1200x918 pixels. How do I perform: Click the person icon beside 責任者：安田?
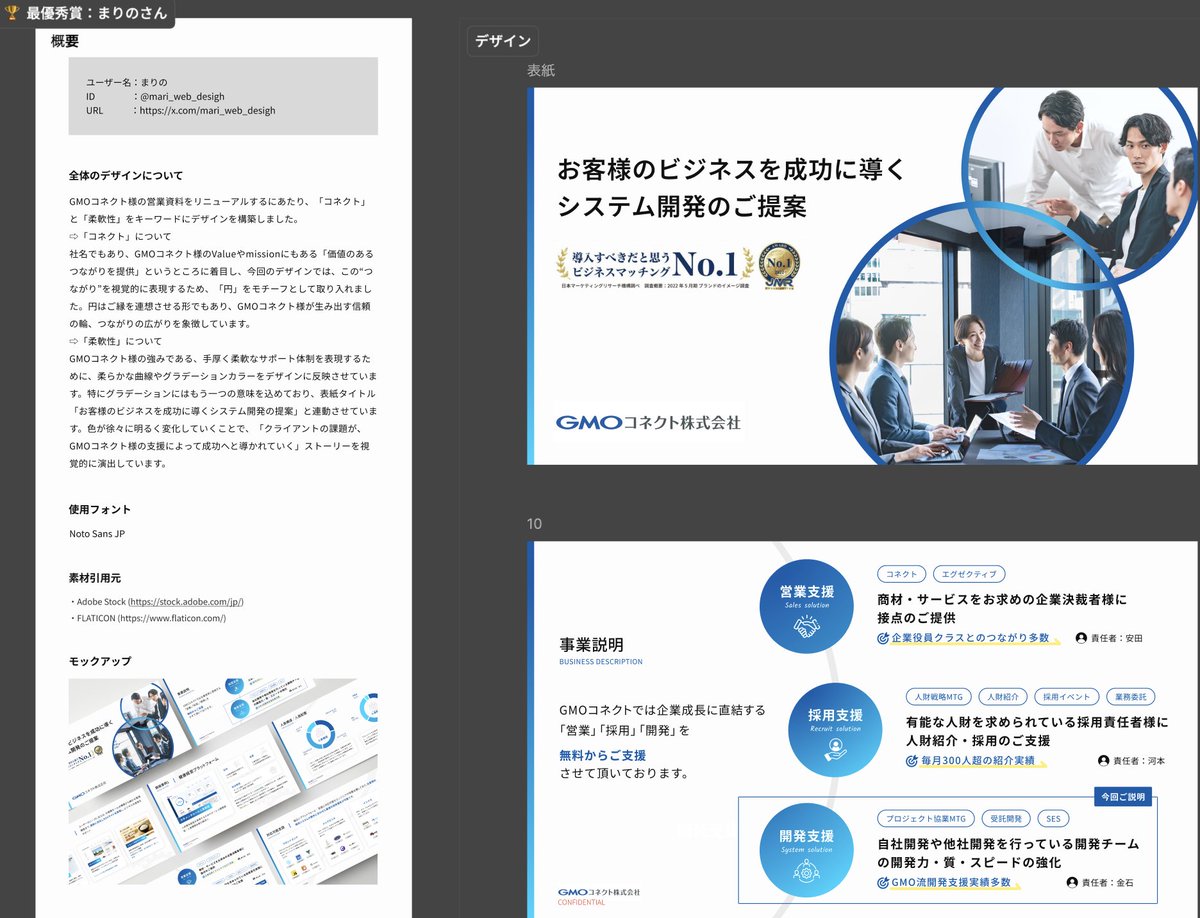[1081, 638]
